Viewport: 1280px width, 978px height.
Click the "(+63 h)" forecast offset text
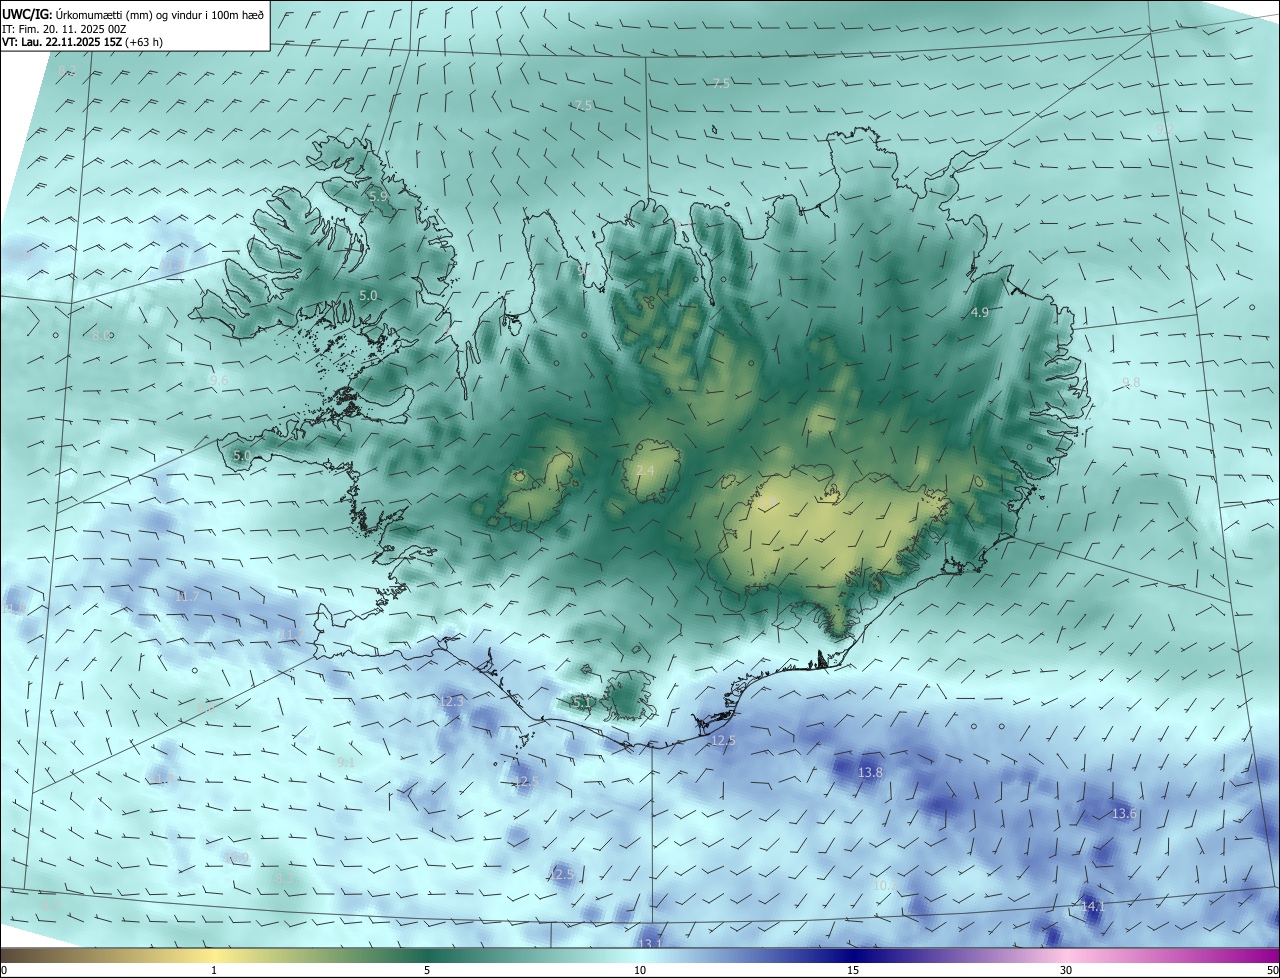145,42
